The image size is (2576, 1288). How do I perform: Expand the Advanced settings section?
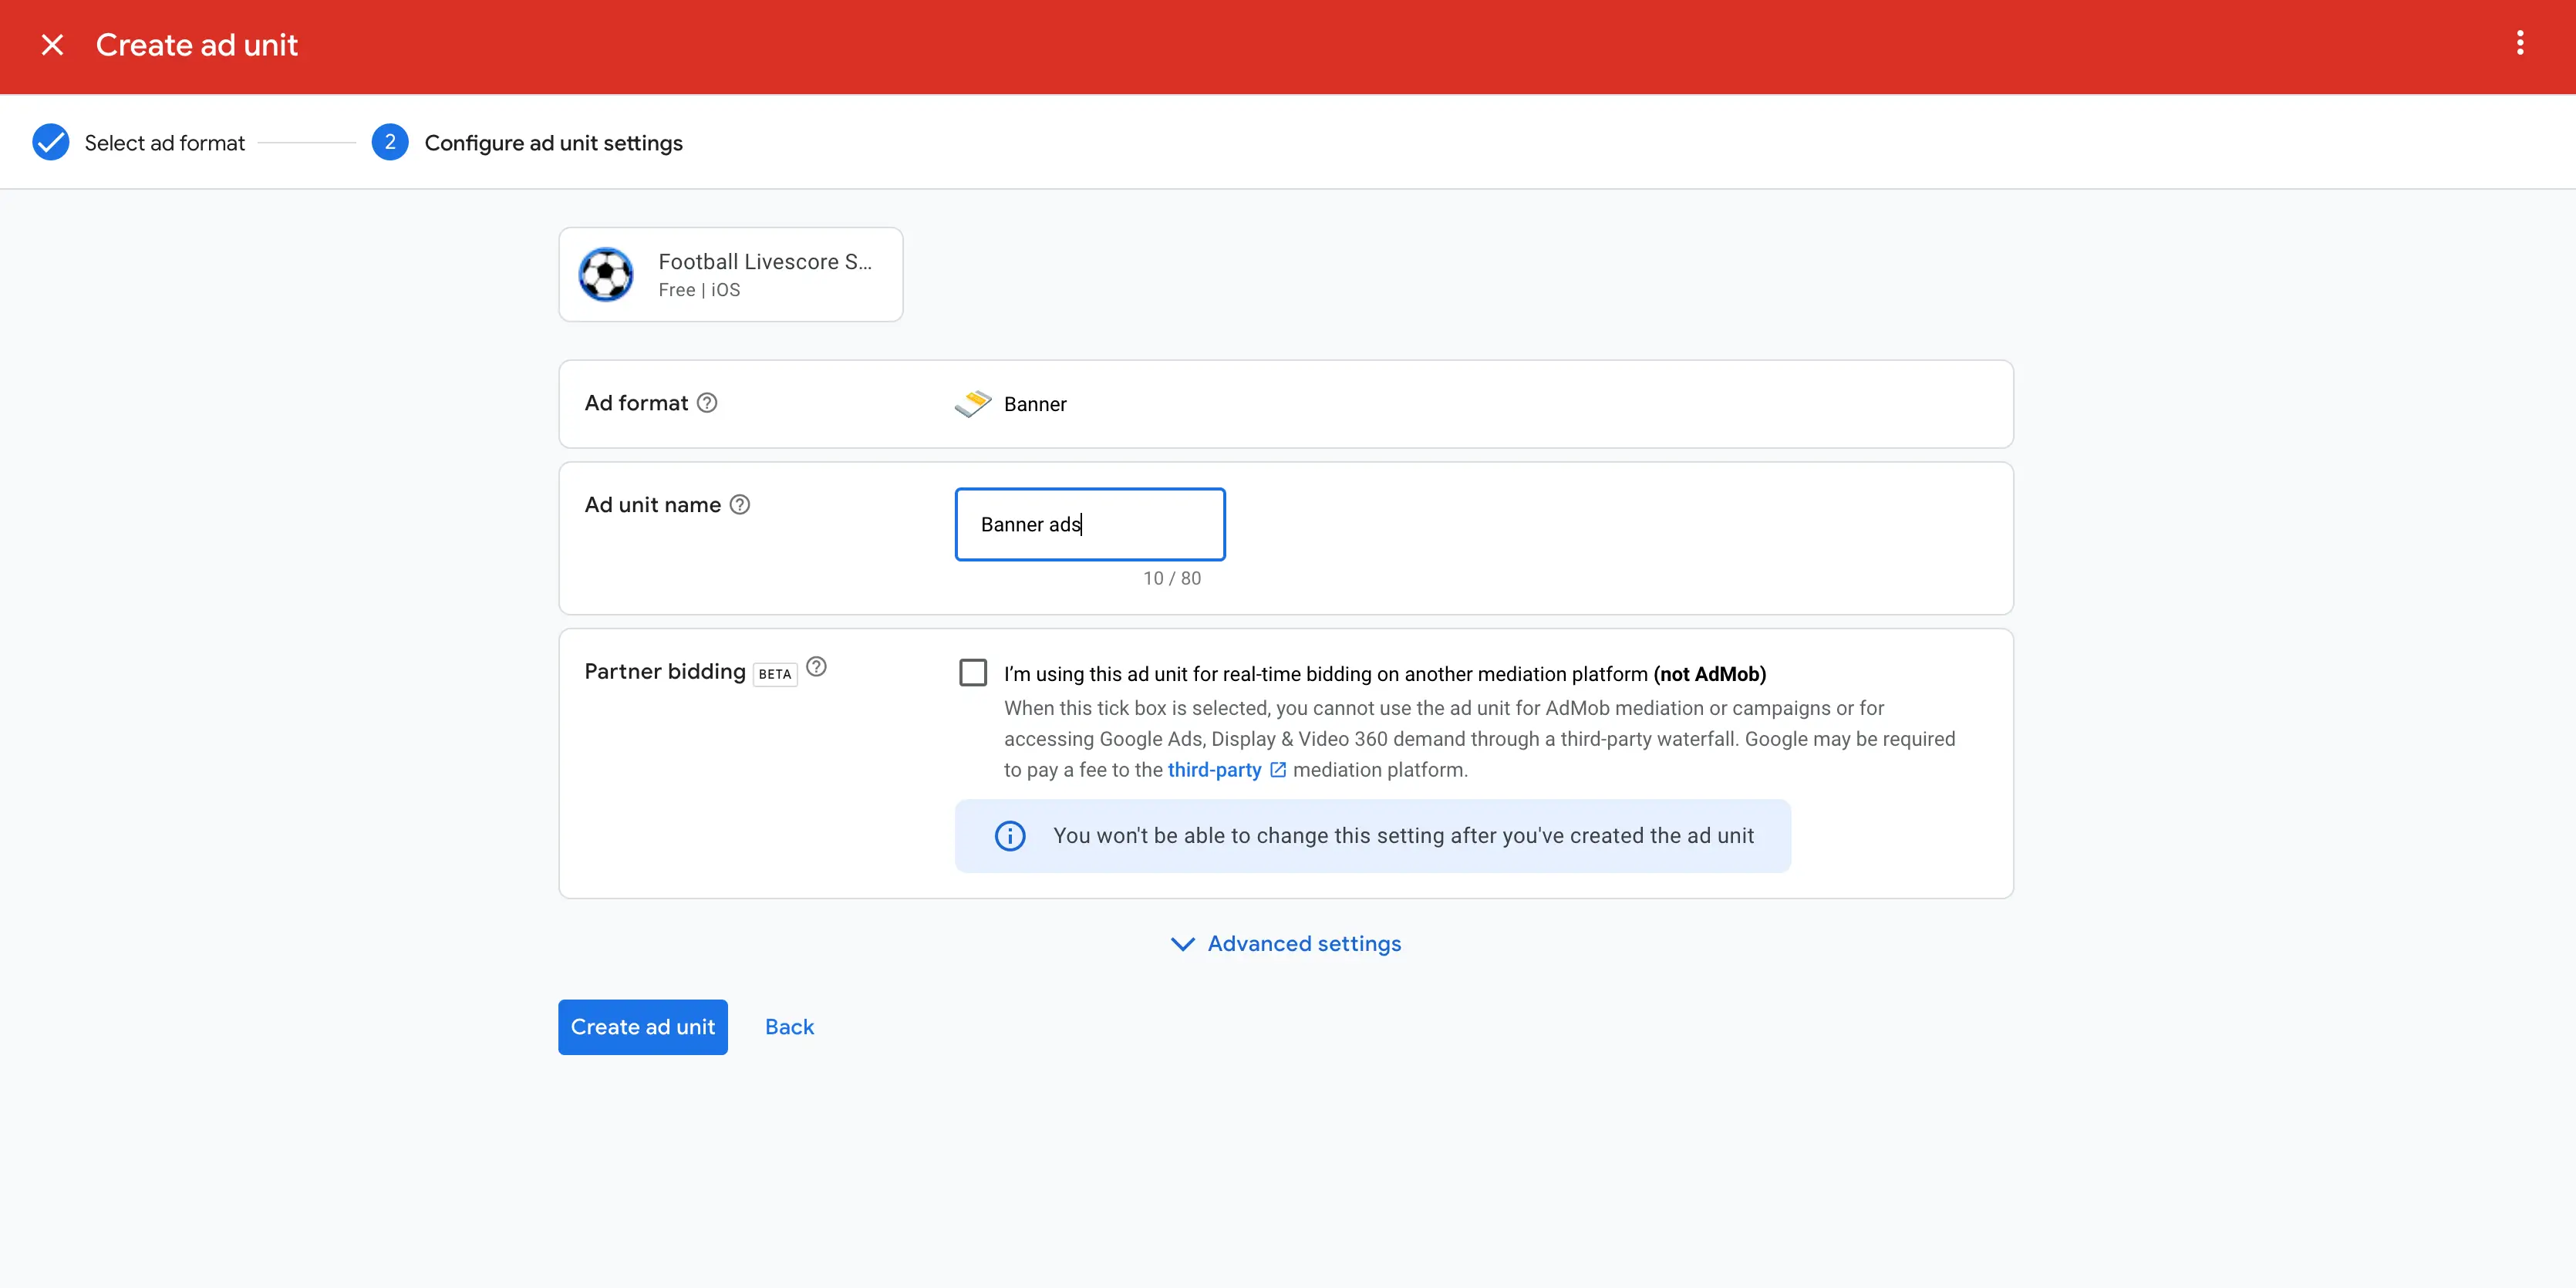(x=1286, y=943)
